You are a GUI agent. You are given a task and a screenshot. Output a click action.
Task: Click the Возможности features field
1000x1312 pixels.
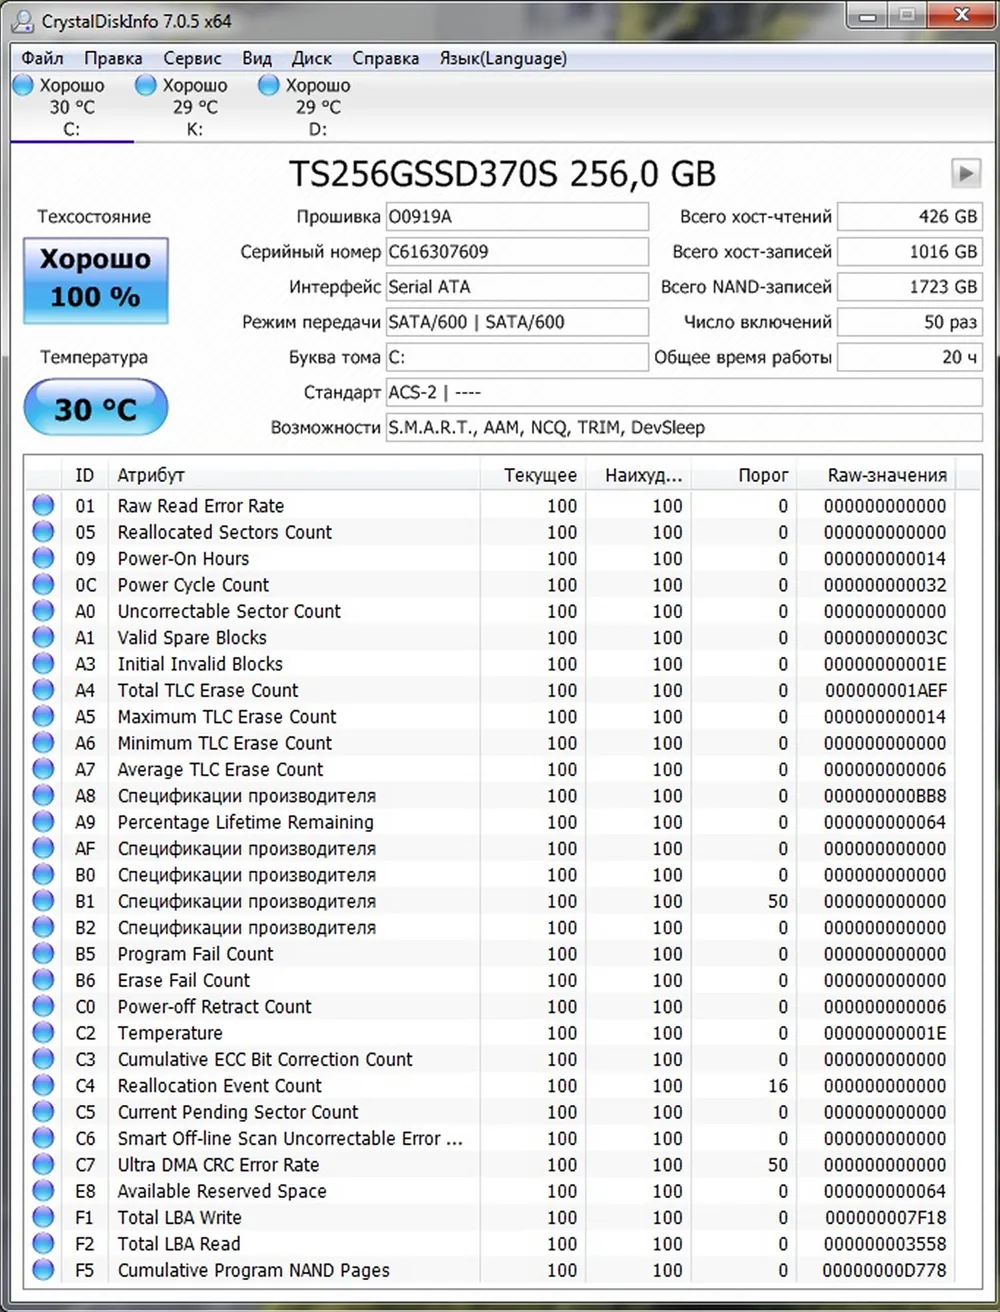coord(684,428)
